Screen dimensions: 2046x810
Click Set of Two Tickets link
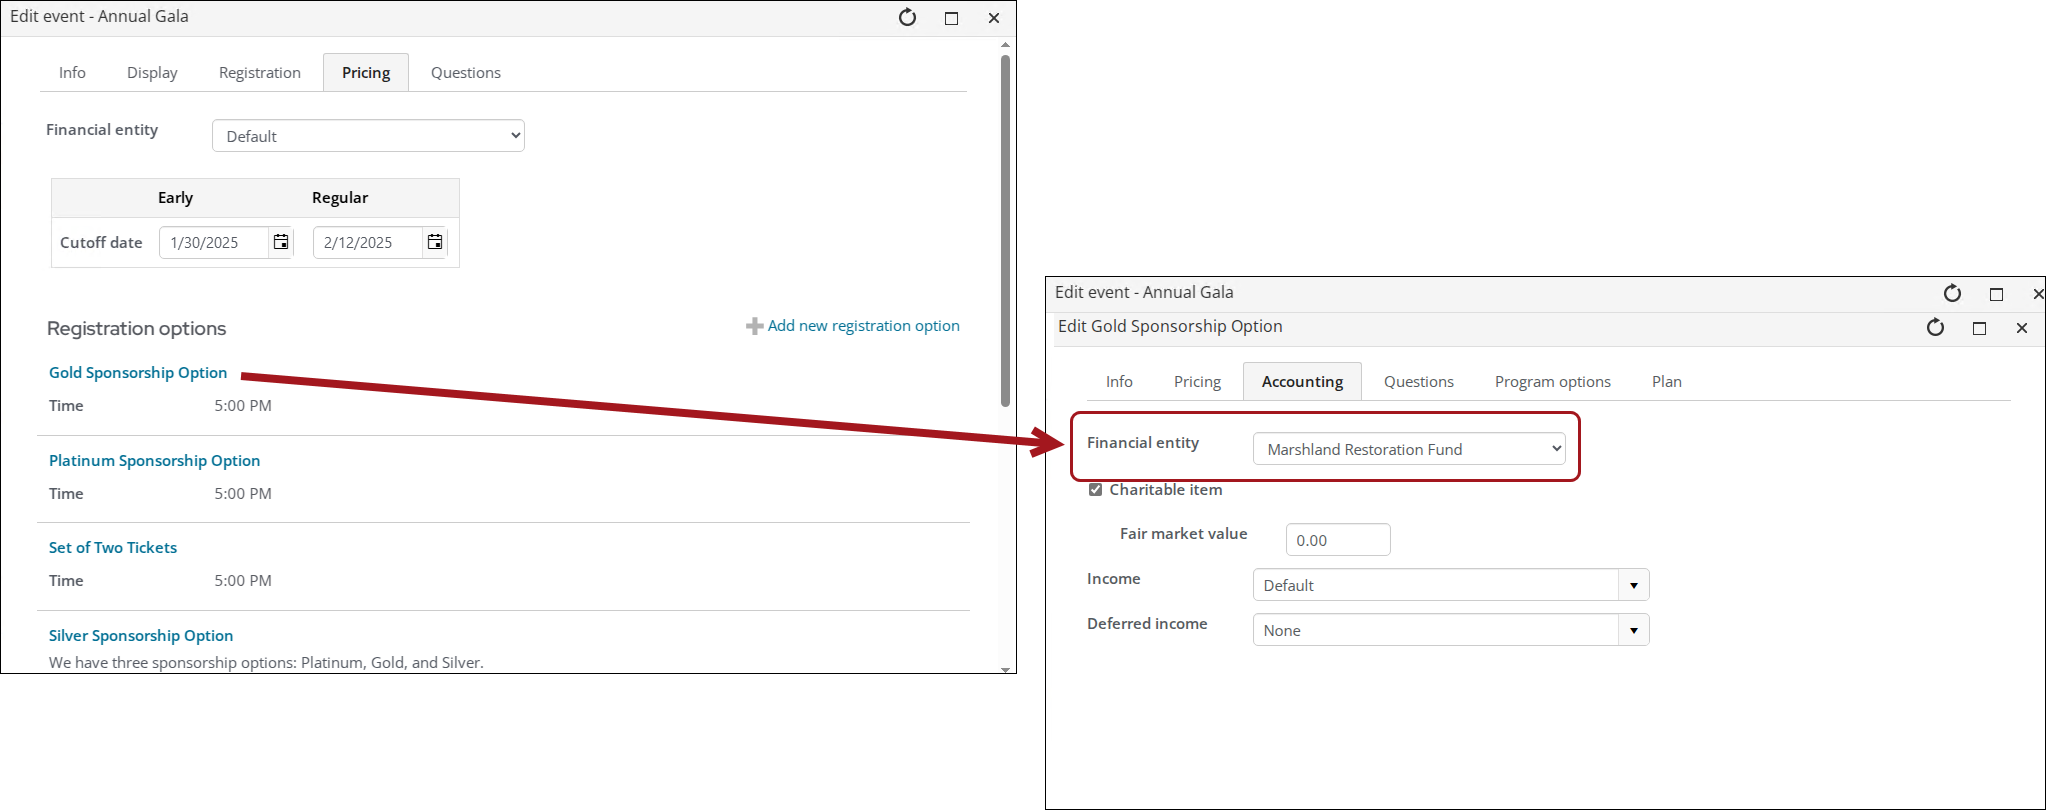pos(113,548)
